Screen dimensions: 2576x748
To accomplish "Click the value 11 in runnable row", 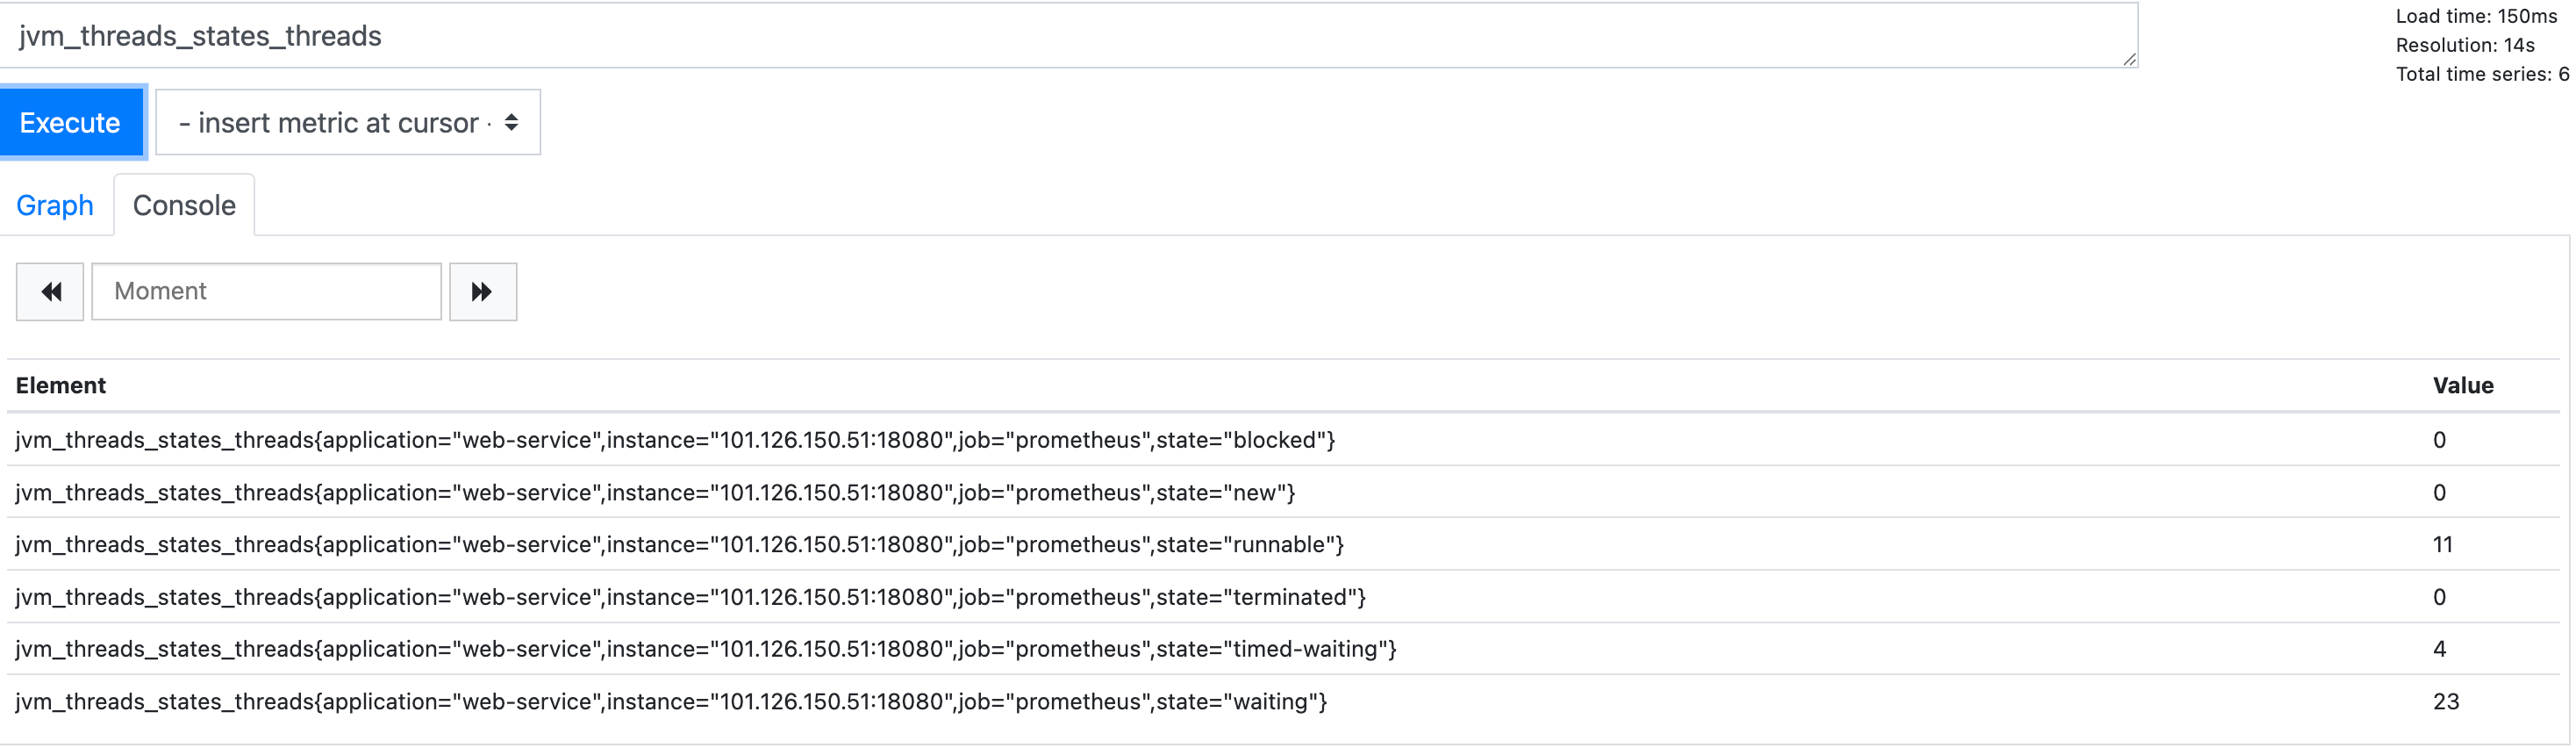I will [x=2442, y=544].
